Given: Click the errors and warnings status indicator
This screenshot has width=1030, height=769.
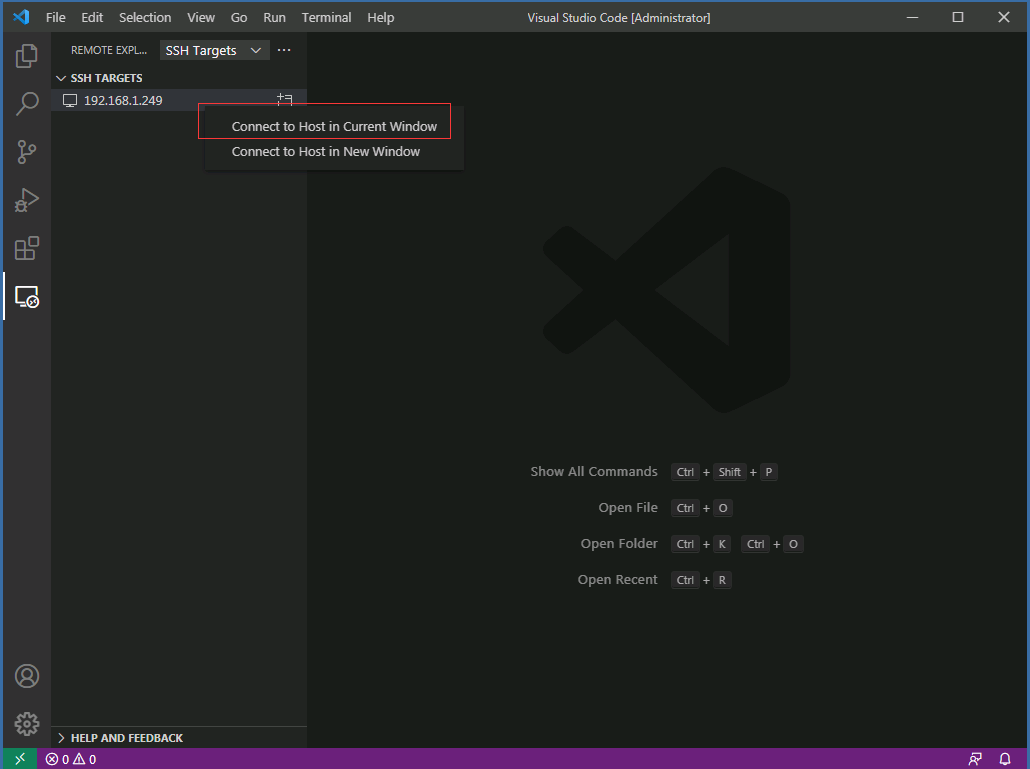Looking at the screenshot, I should click(71, 759).
